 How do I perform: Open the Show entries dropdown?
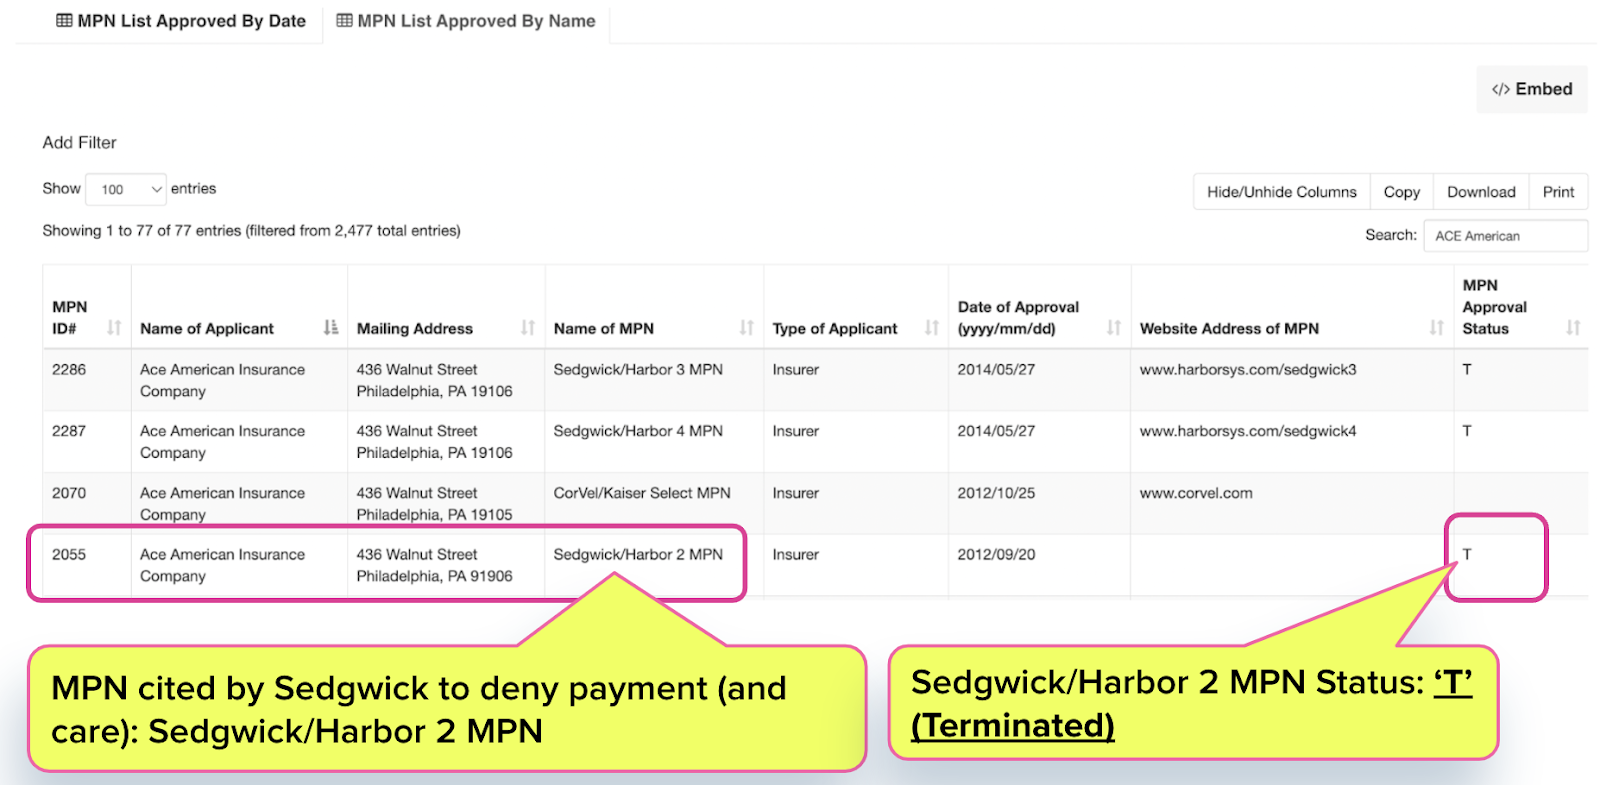126,189
